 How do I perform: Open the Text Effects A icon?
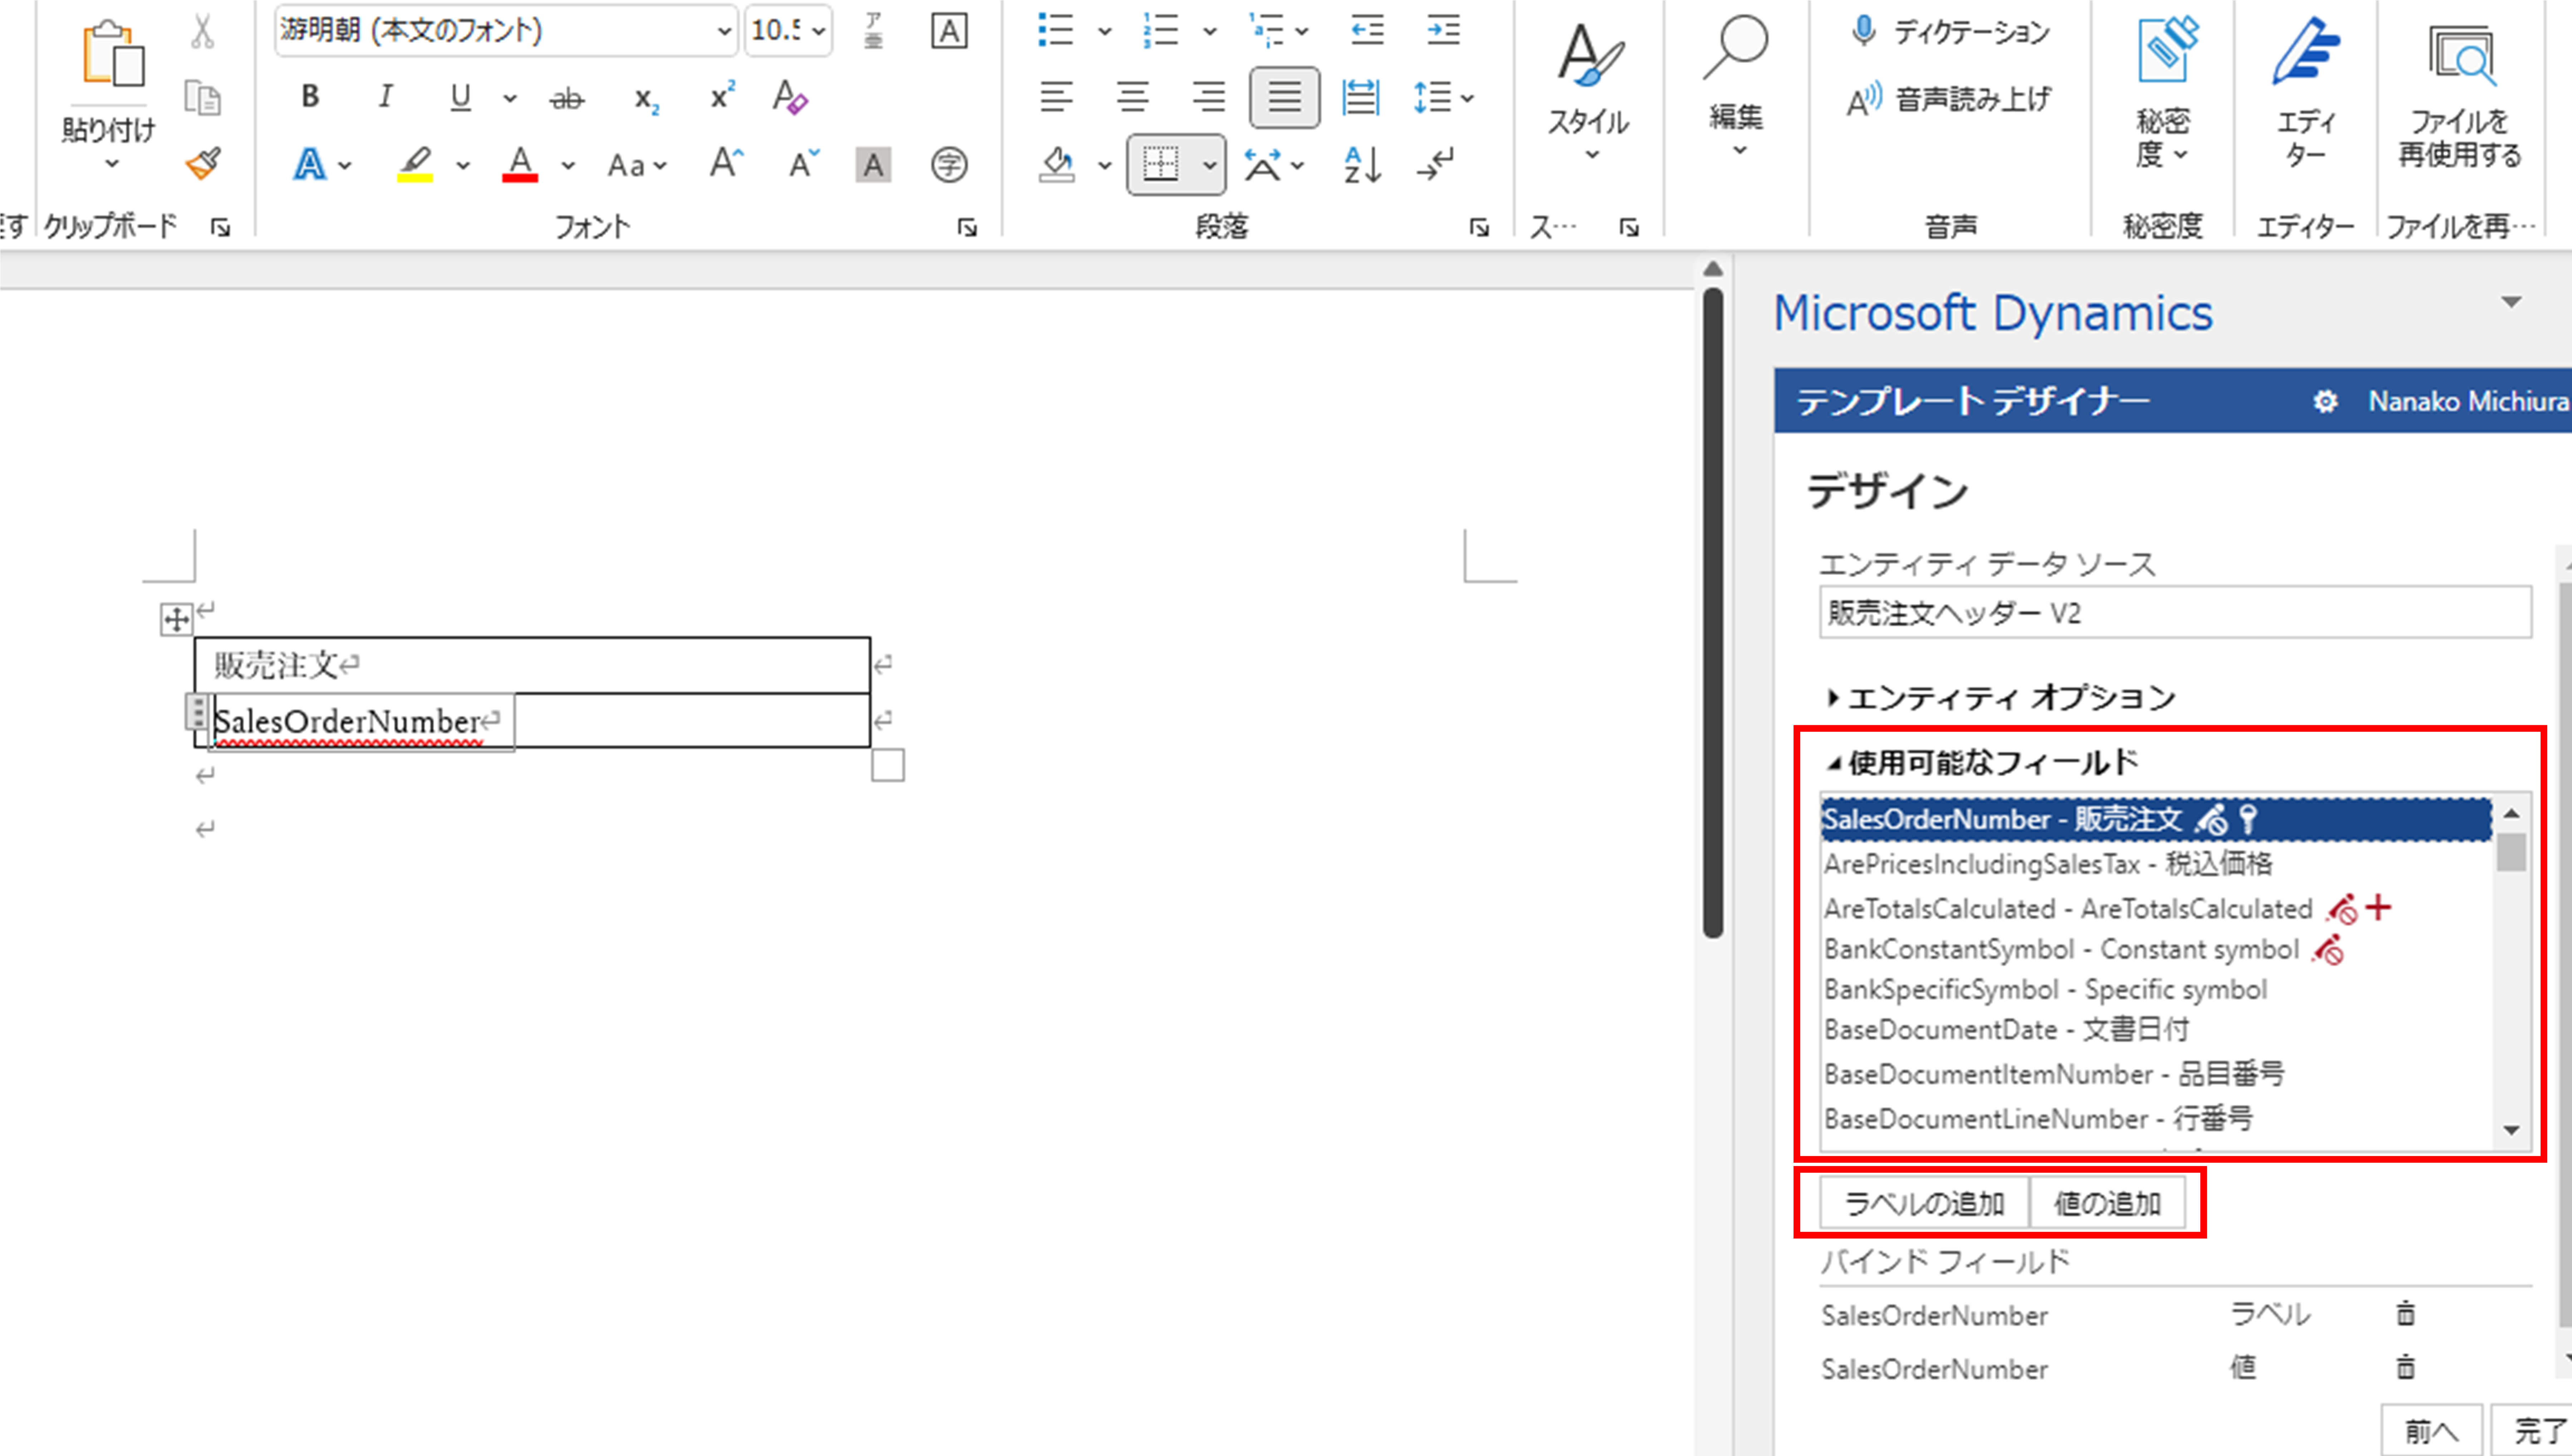click(x=310, y=164)
